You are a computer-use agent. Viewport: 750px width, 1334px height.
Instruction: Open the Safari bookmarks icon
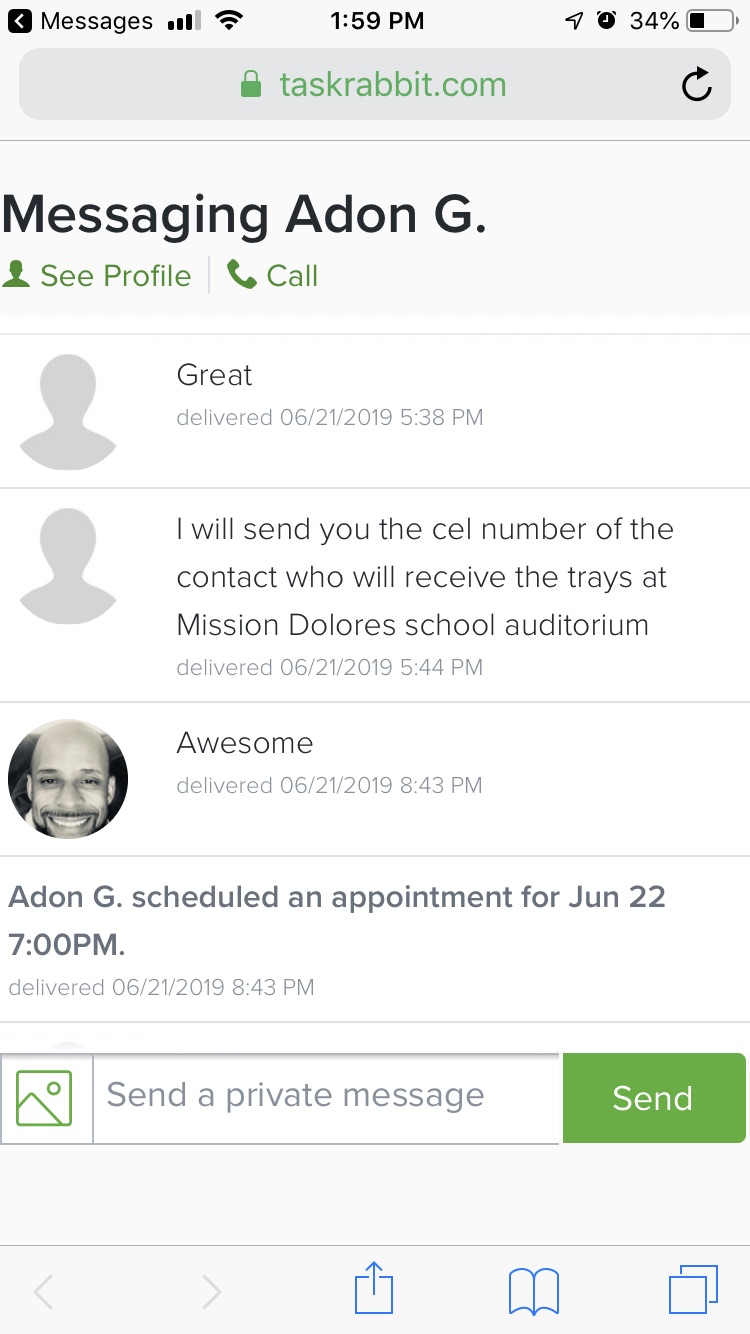(533, 1290)
